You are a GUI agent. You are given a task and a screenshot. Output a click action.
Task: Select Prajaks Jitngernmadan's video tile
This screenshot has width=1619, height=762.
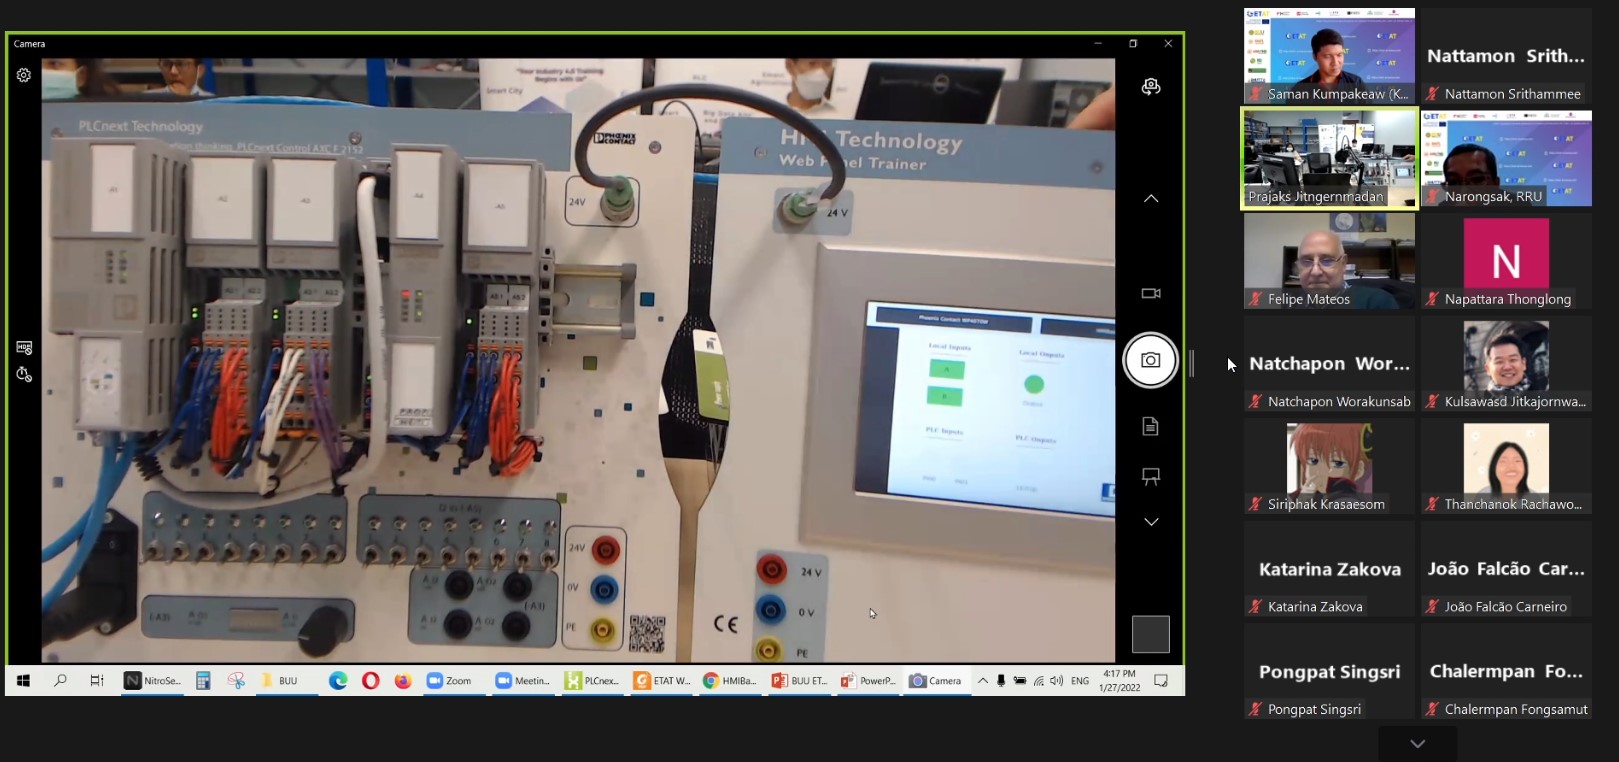tap(1329, 159)
